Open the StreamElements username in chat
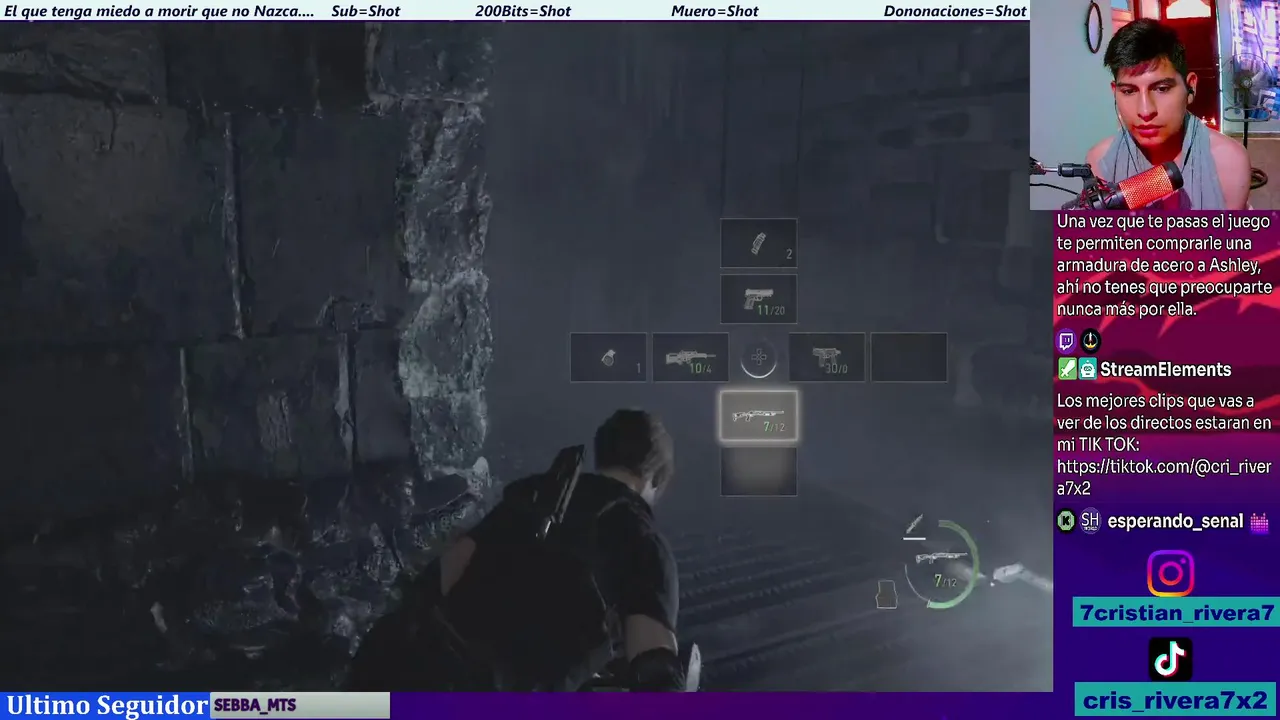The height and width of the screenshot is (720, 1280). 1165,370
